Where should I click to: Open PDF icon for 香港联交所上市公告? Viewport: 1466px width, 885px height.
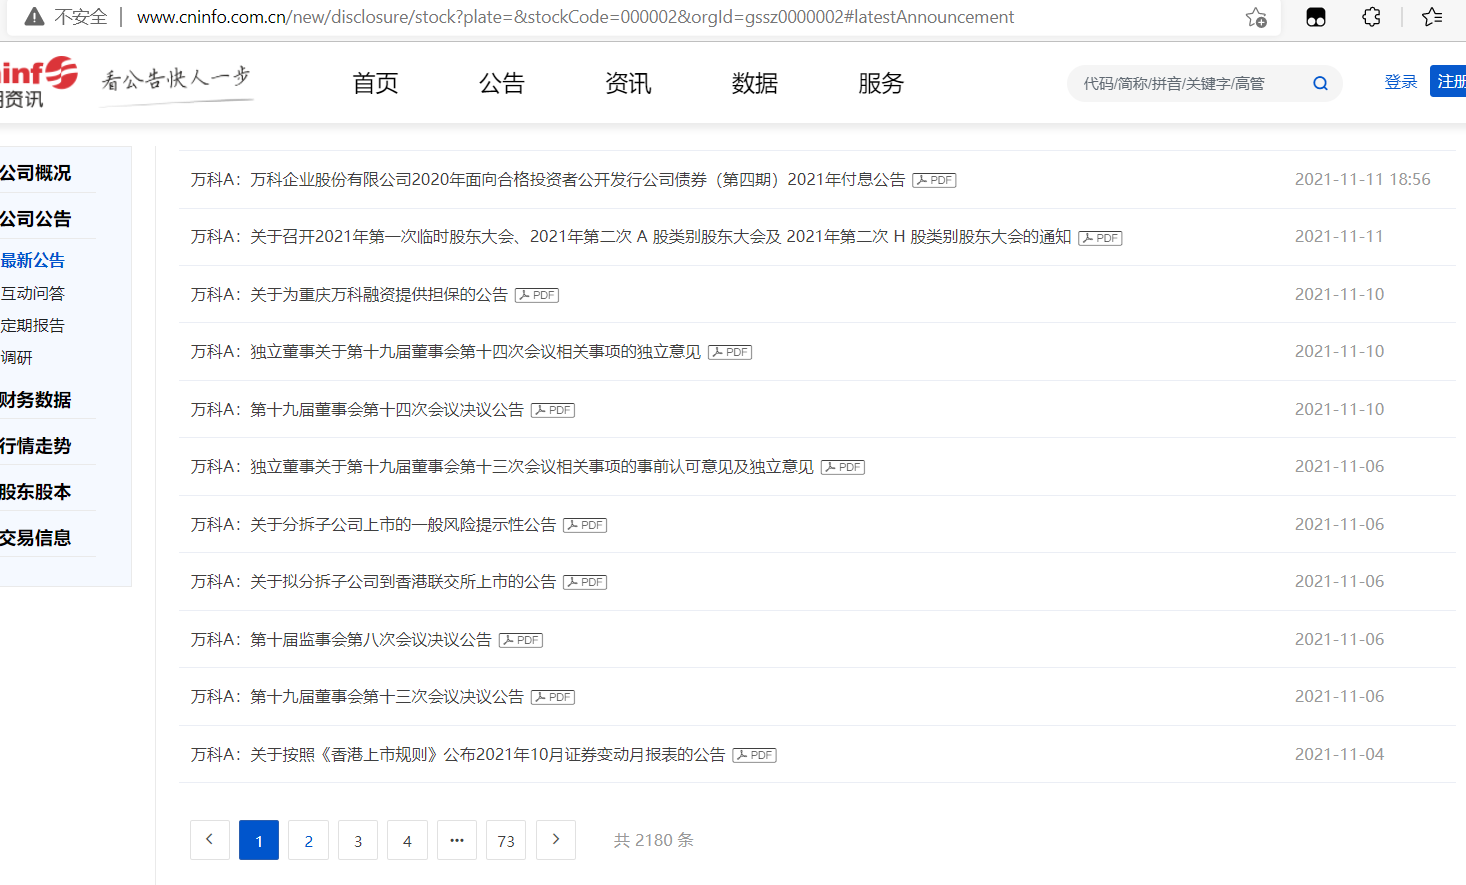[x=585, y=582]
